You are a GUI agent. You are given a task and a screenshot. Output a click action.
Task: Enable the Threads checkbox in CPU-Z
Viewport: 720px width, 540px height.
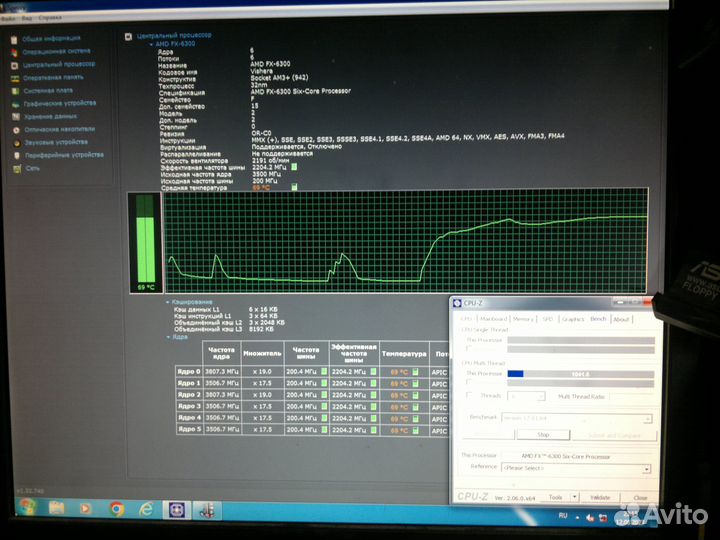[x=469, y=395]
